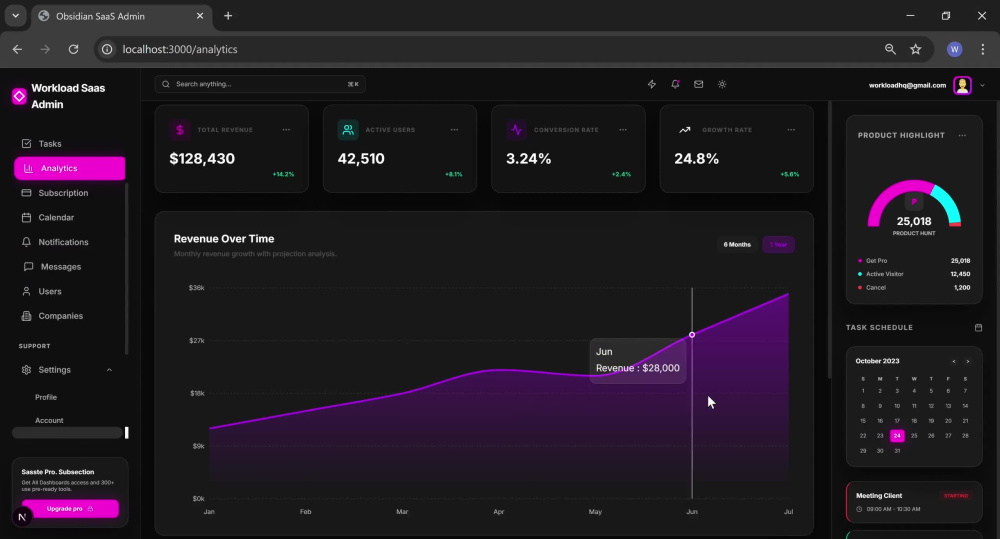Open Active Users card options menu
Image resolution: width=1000 pixels, height=539 pixels.
[x=455, y=129]
